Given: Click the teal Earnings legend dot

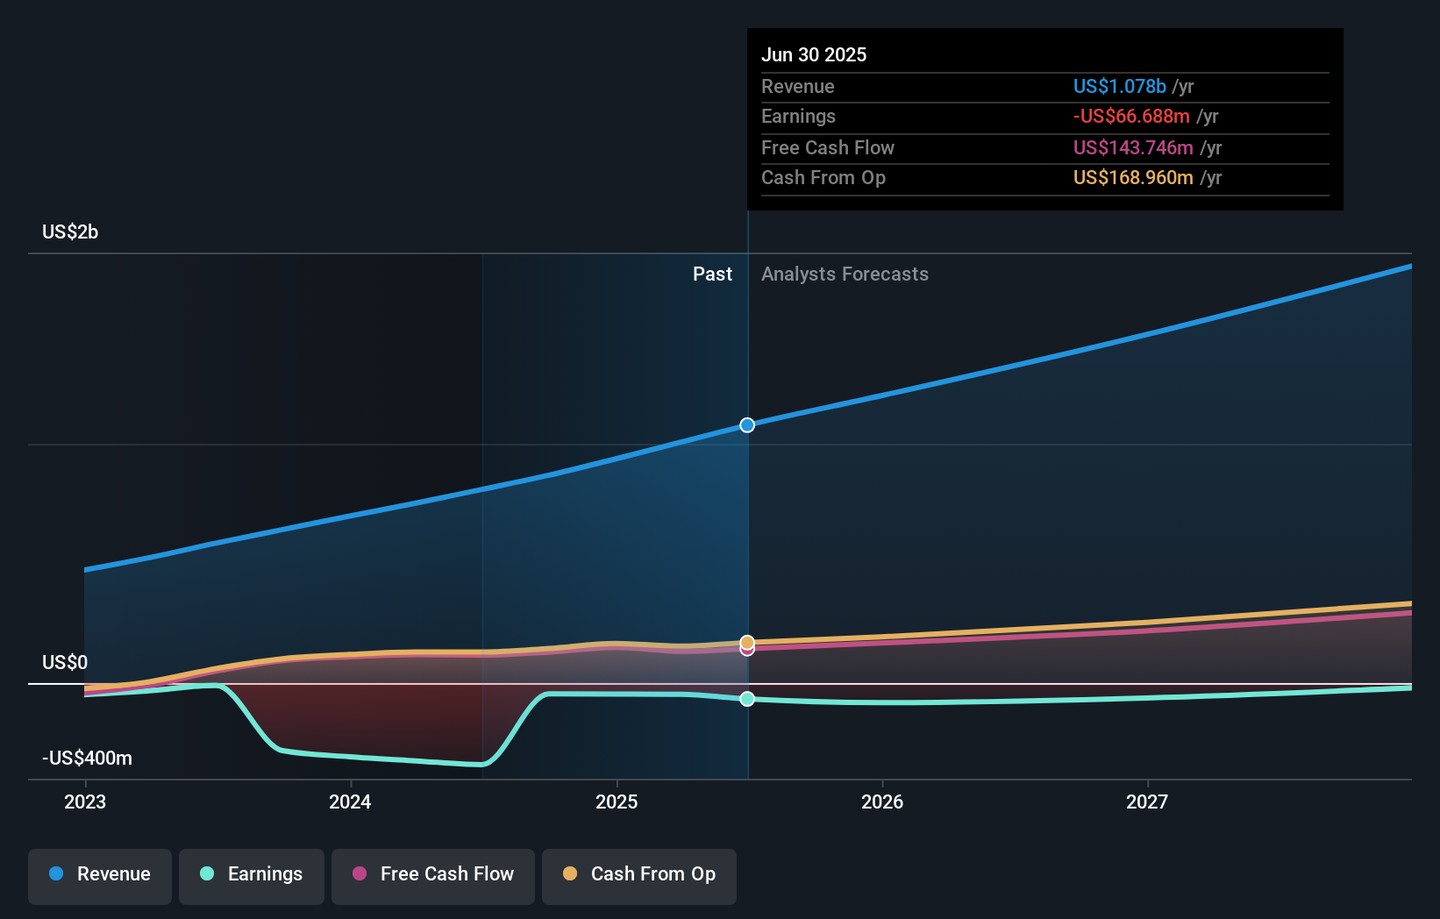Looking at the screenshot, I should 207,874.
